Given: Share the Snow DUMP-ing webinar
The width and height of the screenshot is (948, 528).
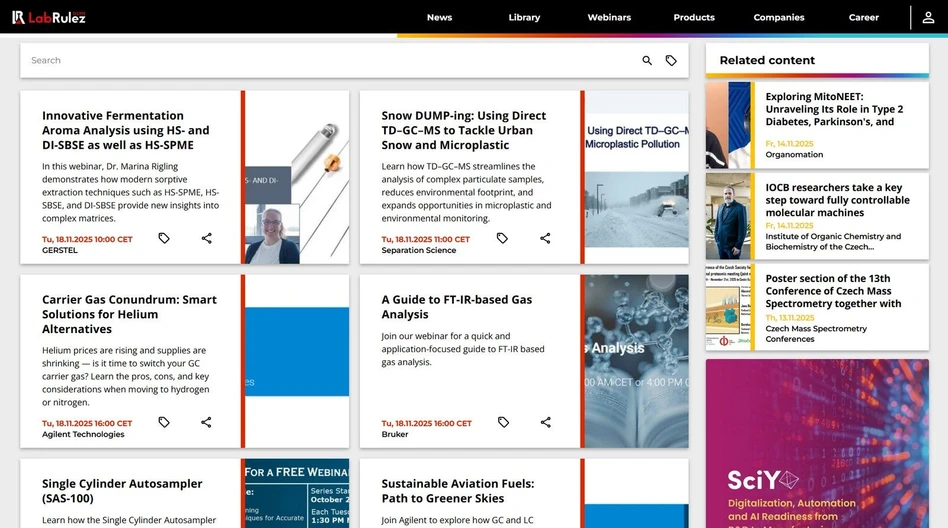Looking at the screenshot, I should [x=545, y=238].
